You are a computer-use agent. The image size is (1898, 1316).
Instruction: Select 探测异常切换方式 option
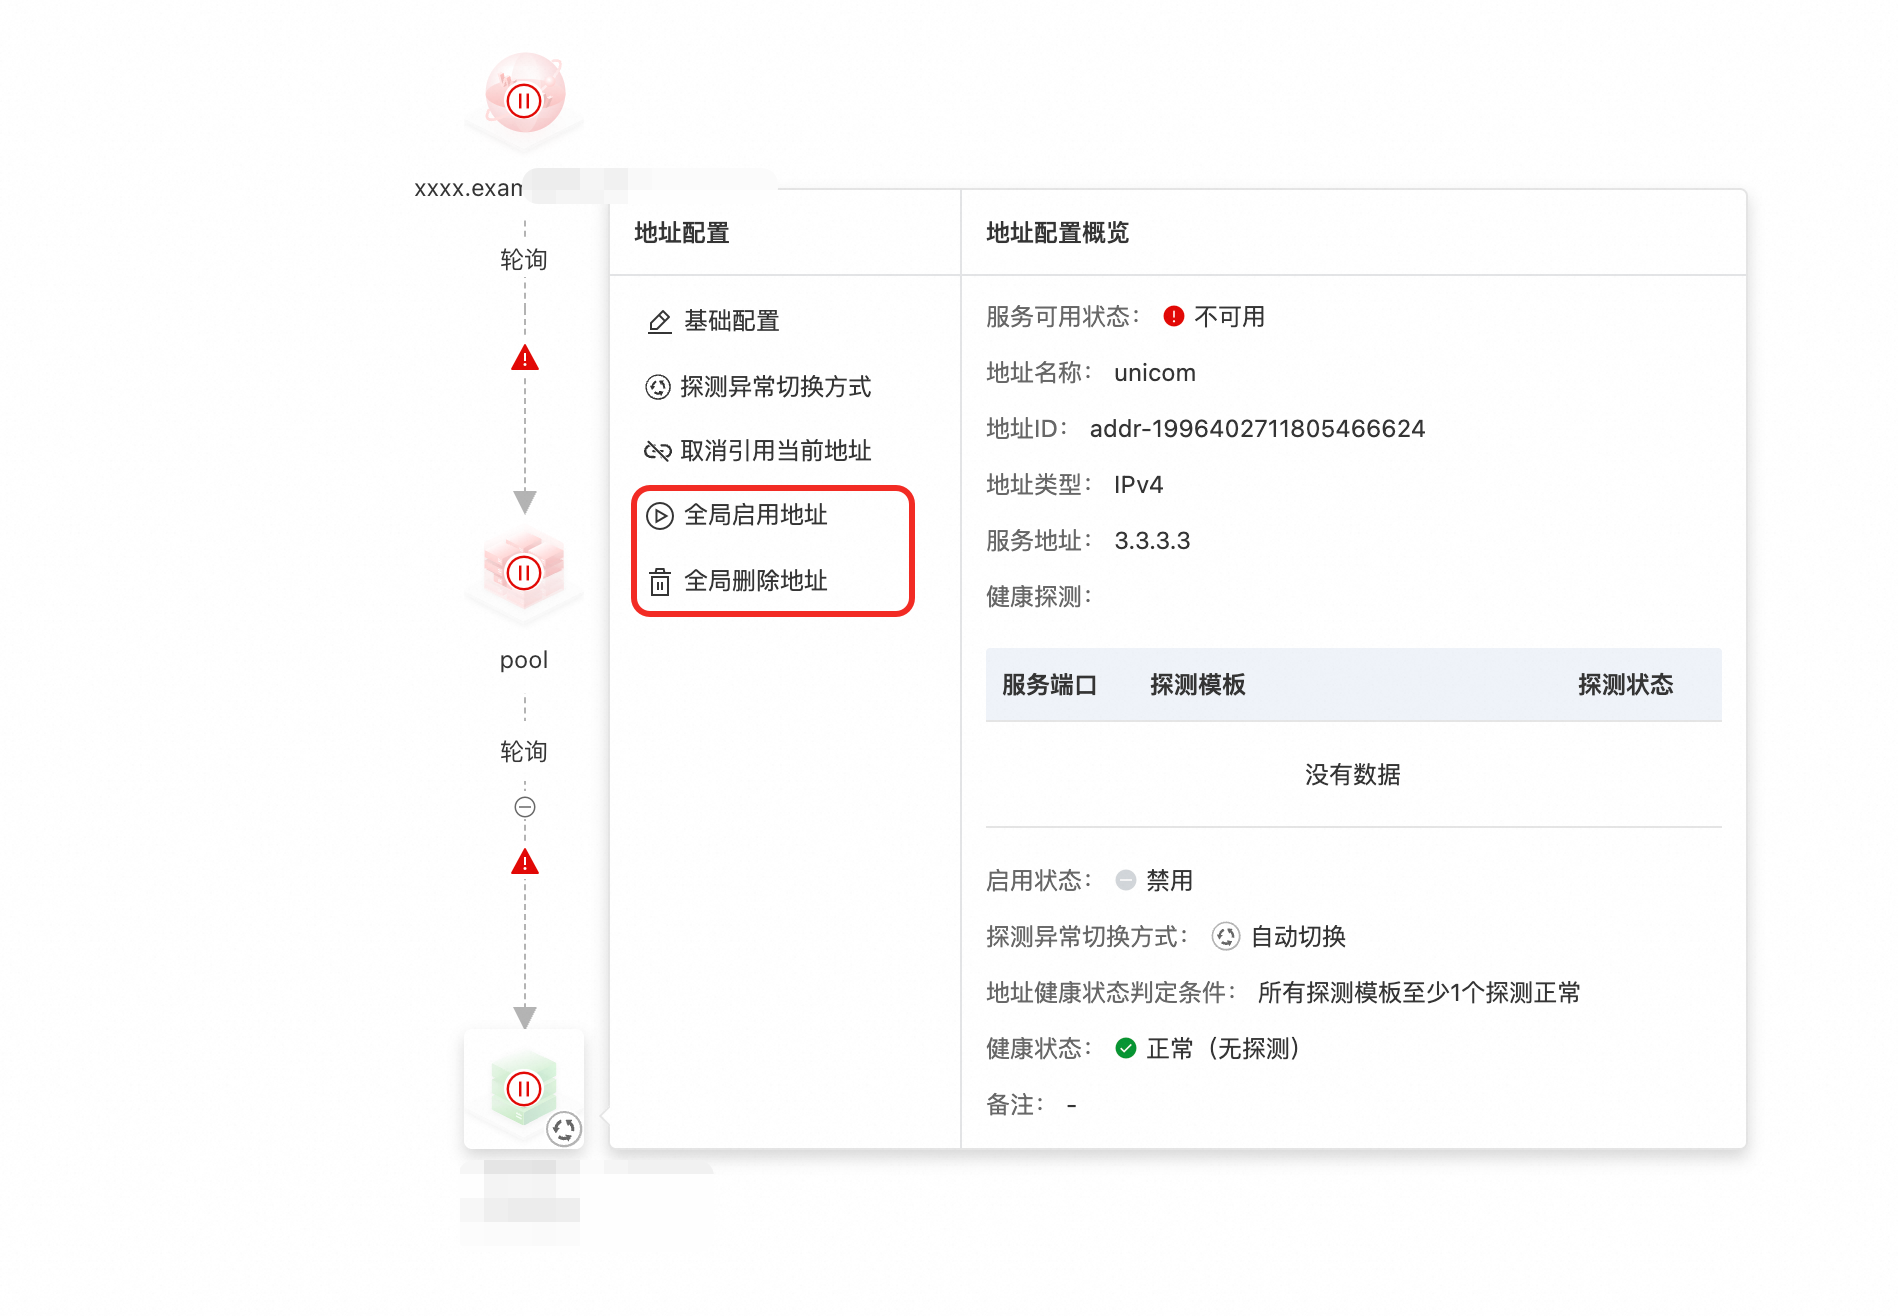pyautogui.click(x=760, y=387)
